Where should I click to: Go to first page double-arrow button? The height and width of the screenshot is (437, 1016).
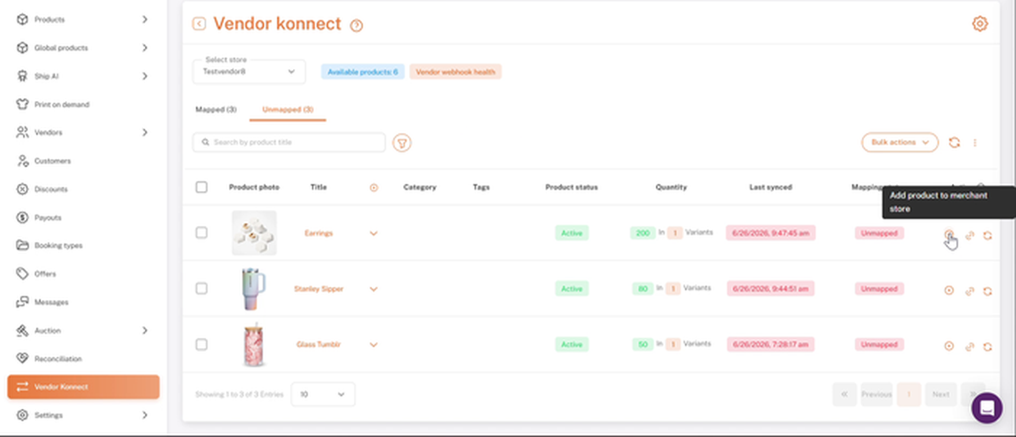pyautogui.click(x=844, y=394)
